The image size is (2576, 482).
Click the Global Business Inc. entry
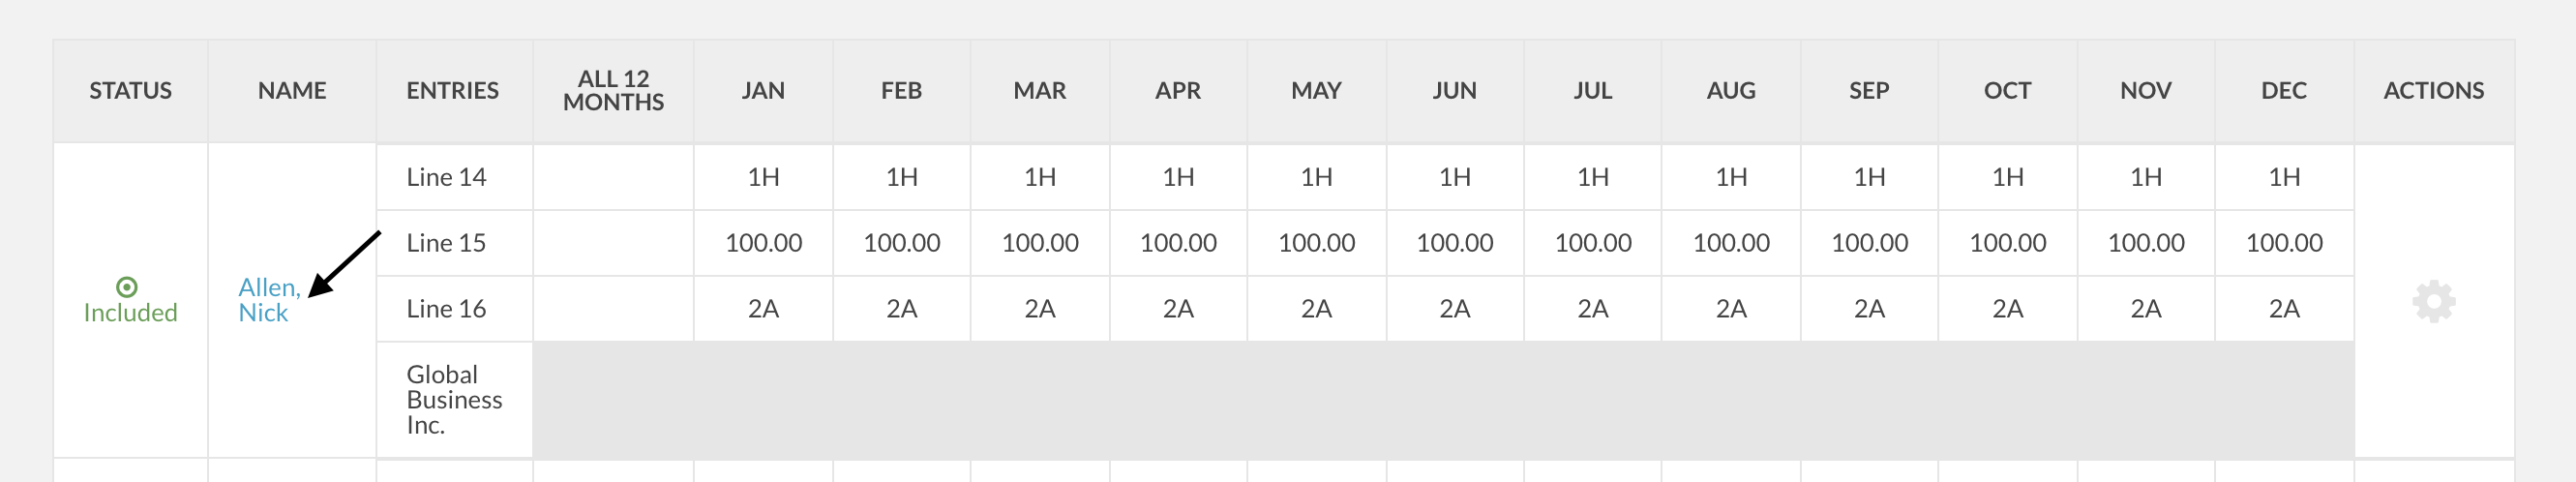[454, 400]
